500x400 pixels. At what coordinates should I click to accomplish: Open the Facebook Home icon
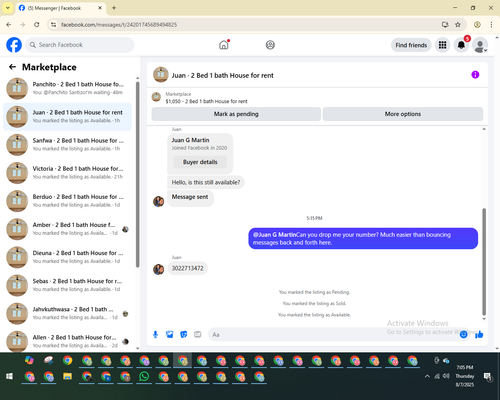(x=224, y=45)
